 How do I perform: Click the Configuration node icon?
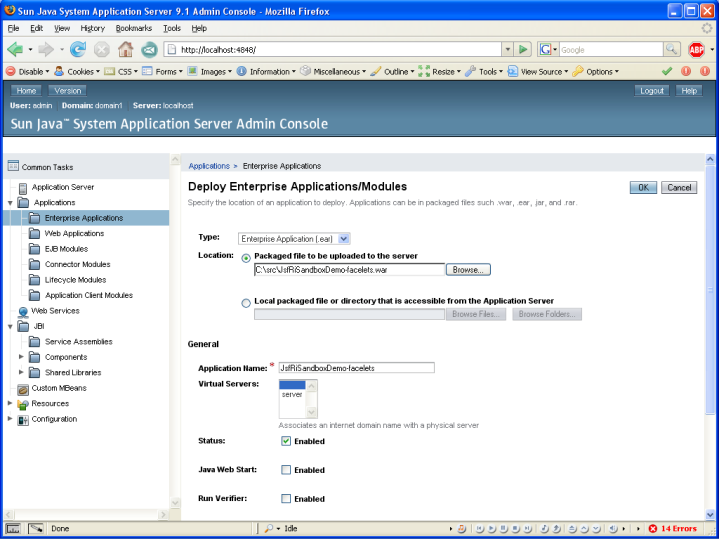(x=23, y=420)
